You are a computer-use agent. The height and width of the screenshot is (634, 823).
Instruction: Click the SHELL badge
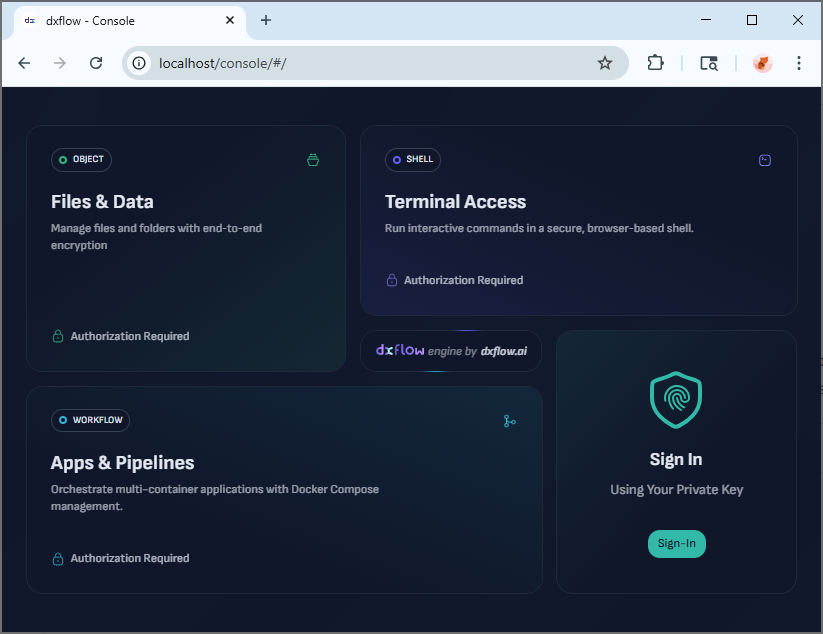click(413, 160)
